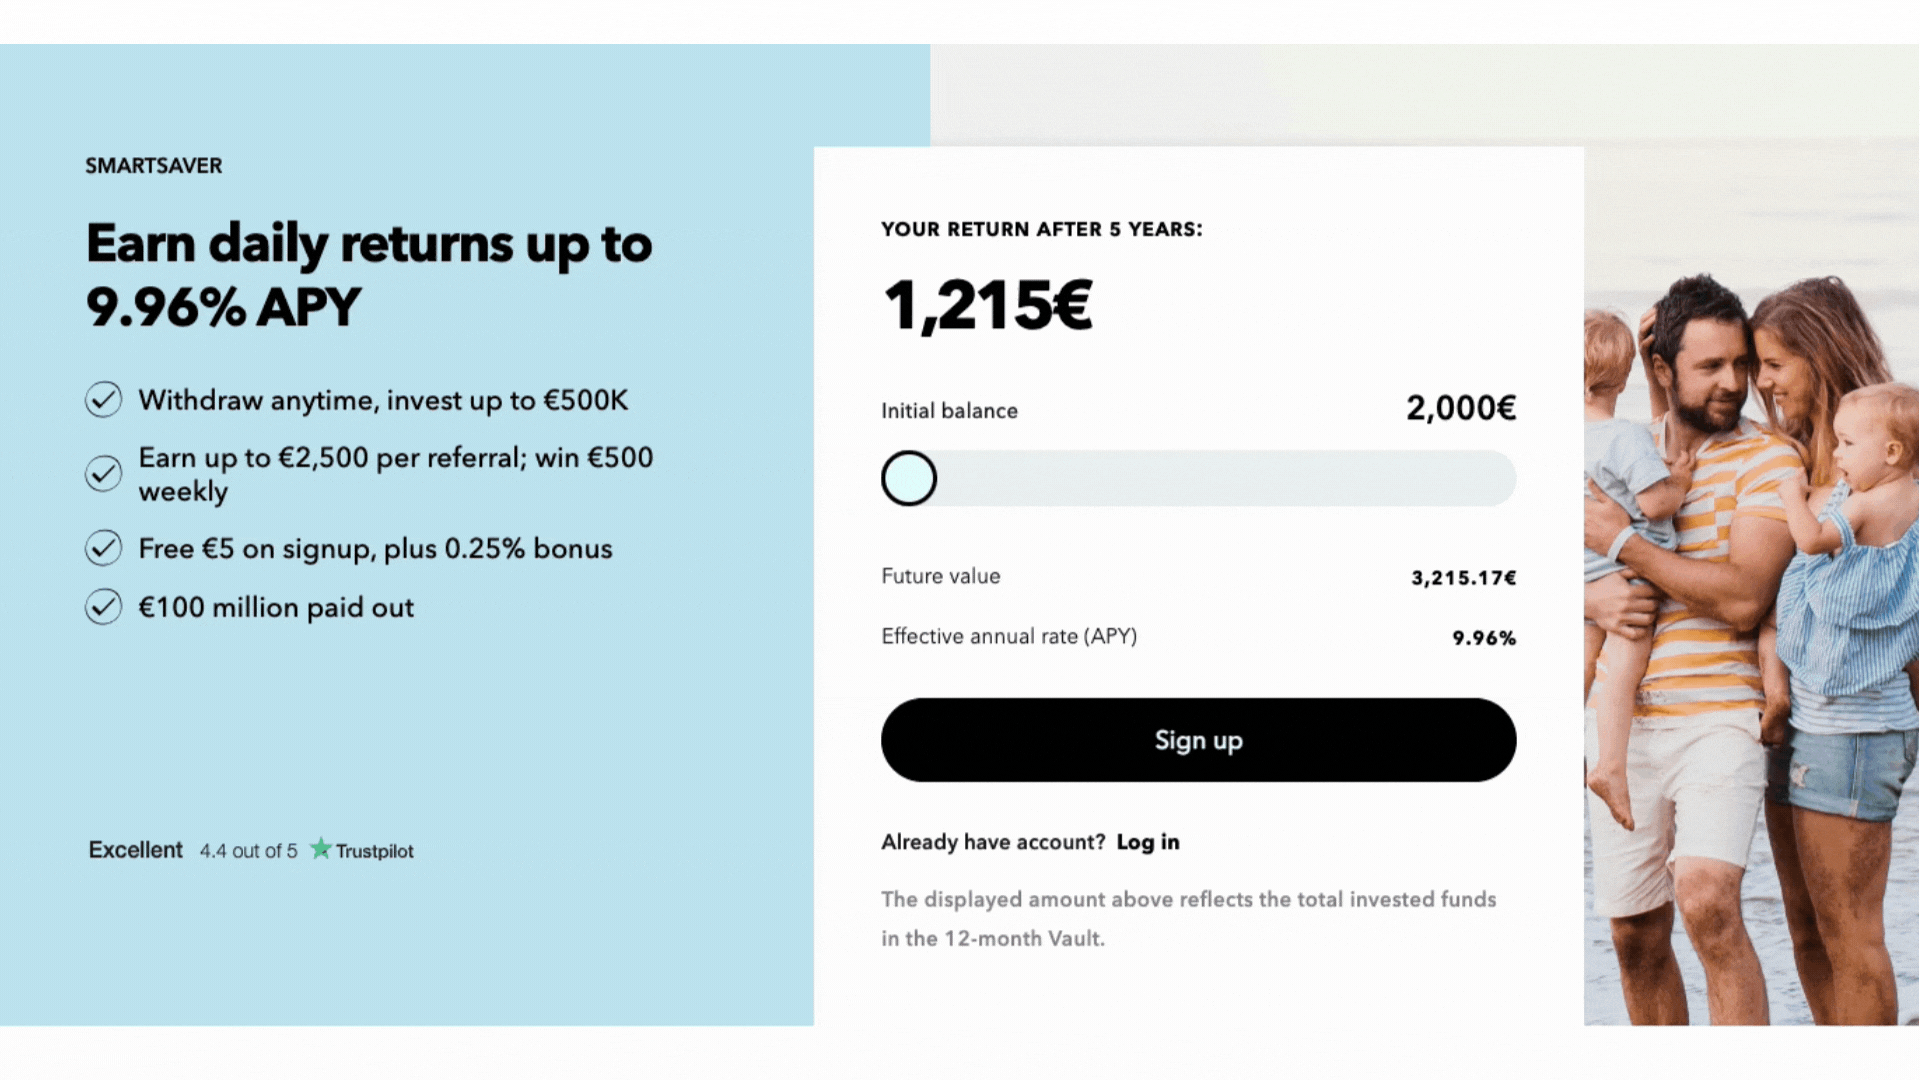This screenshot has width=1920, height=1080.
Task: Click the 9.96% effective annual rate value
Action: click(1484, 638)
